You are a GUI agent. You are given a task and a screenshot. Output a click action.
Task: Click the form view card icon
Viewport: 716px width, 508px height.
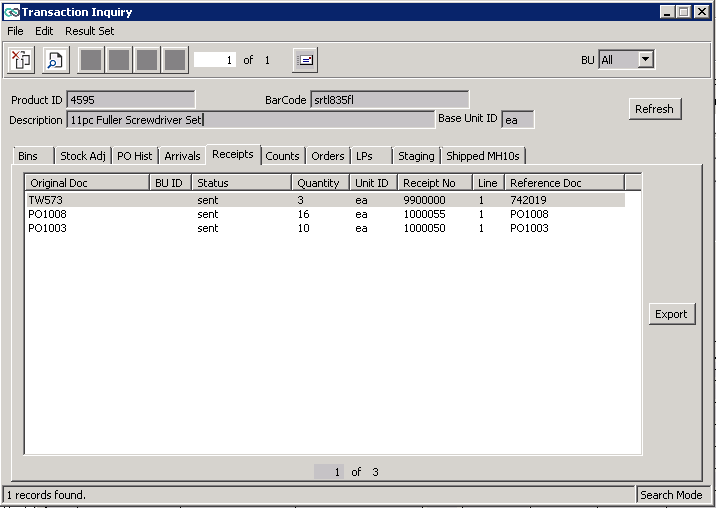pos(305,60)
